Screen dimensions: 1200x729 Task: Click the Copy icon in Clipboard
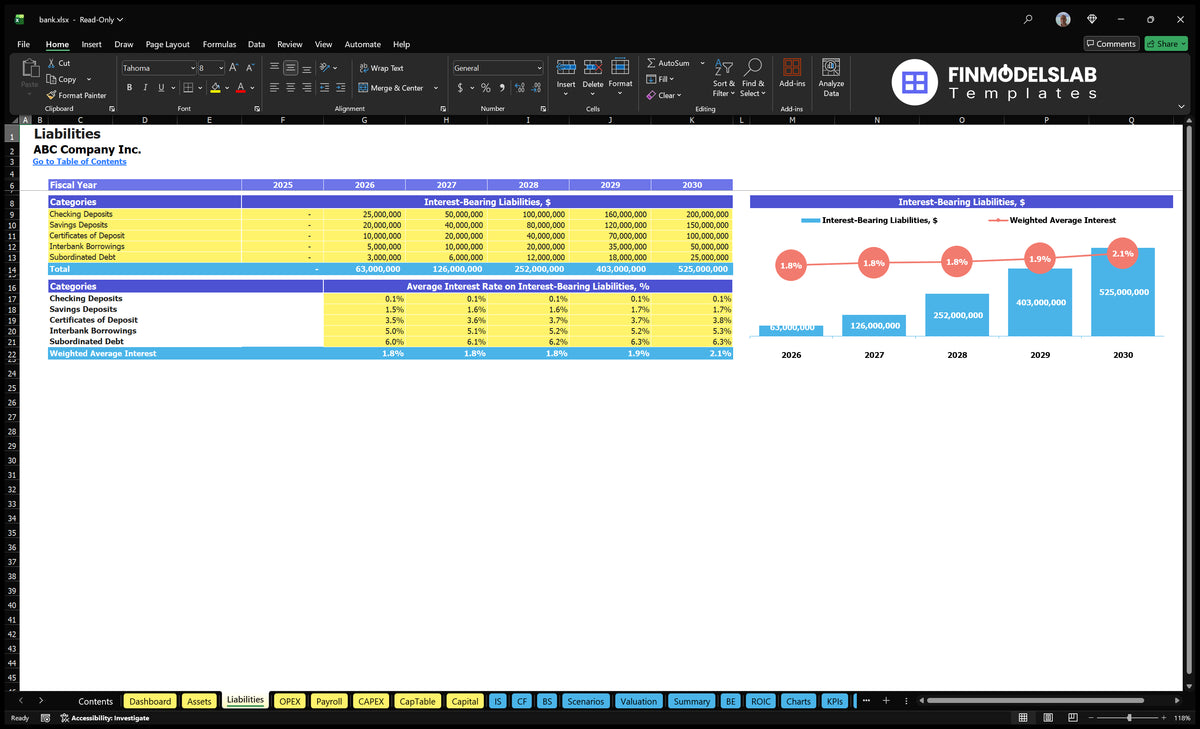[52, 79]
